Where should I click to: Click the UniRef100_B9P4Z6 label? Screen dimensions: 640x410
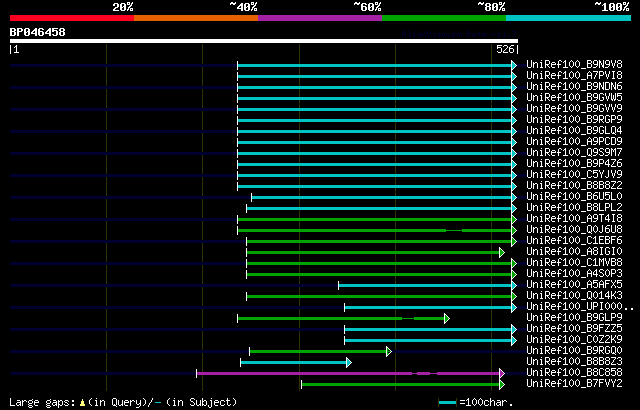(574, 164)
